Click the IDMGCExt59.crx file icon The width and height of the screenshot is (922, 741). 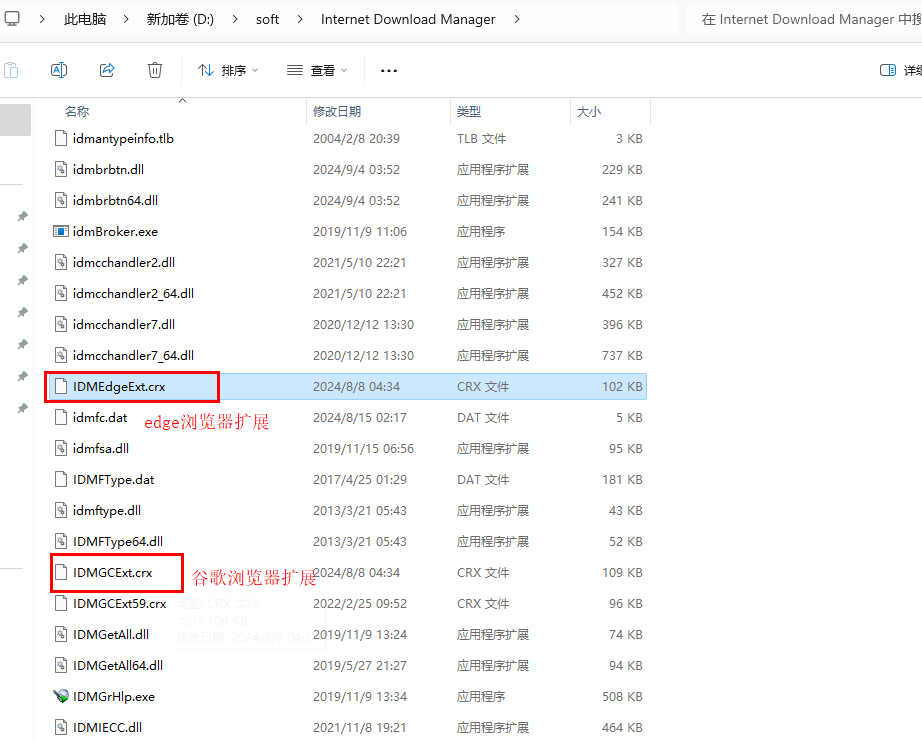click(61, 604)
